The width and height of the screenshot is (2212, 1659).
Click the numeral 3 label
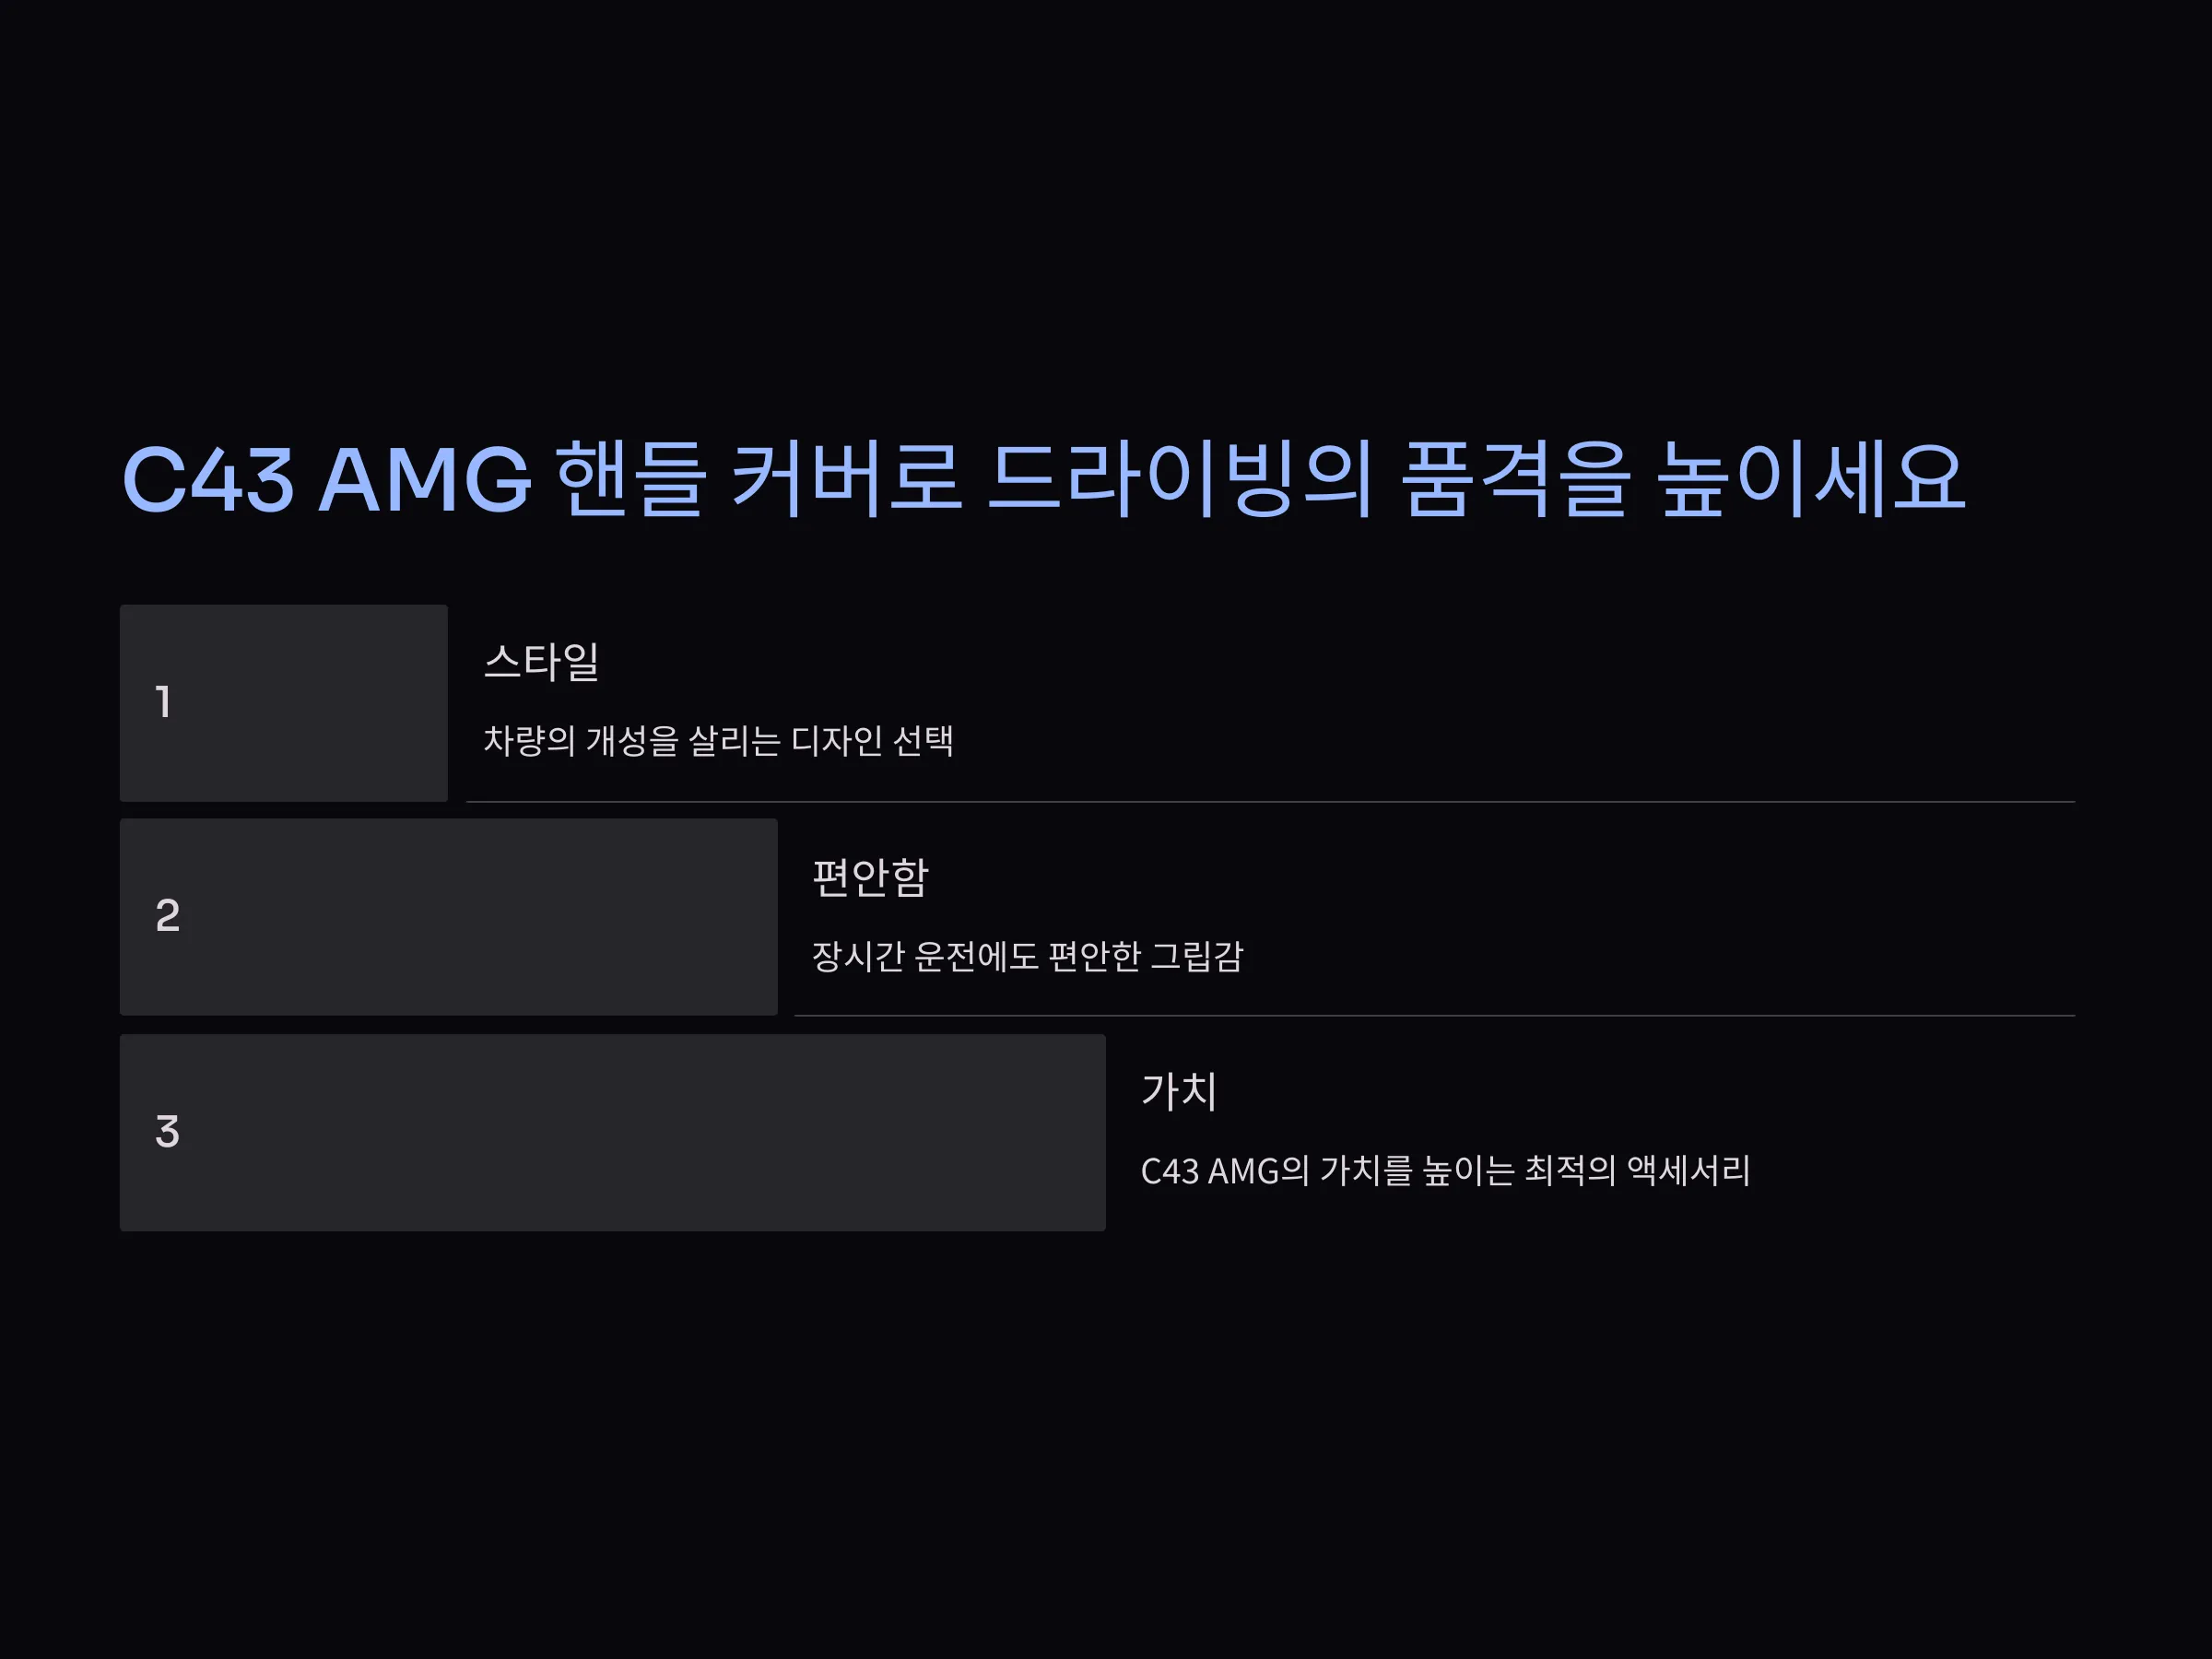[x=167, y=1132]
